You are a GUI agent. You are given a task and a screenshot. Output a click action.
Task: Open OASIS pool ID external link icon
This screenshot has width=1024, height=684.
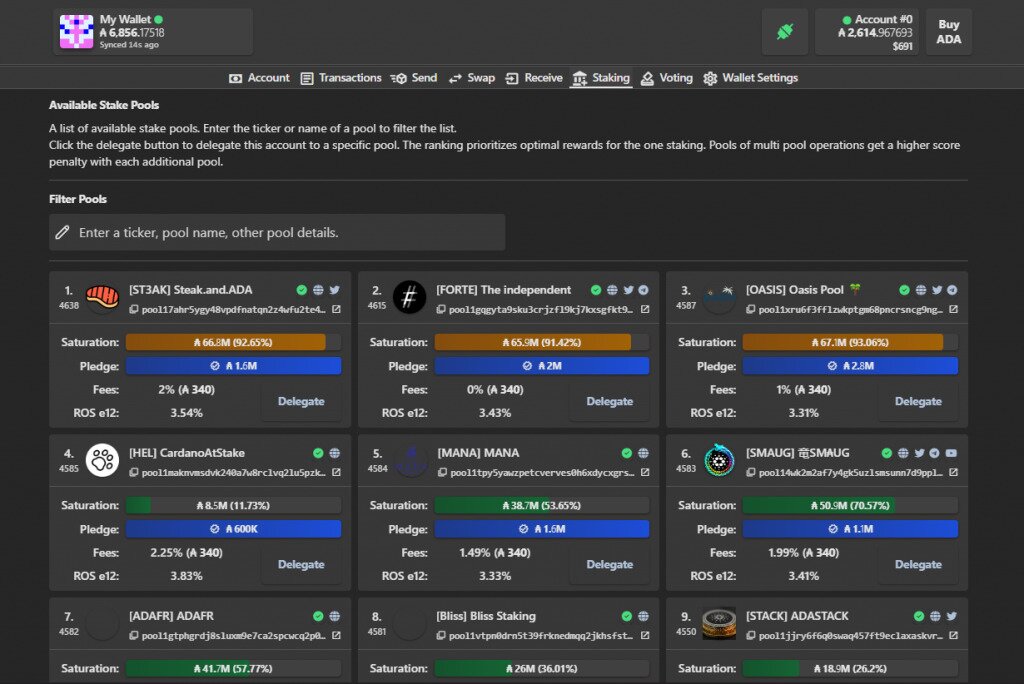[x=953, y=310]
